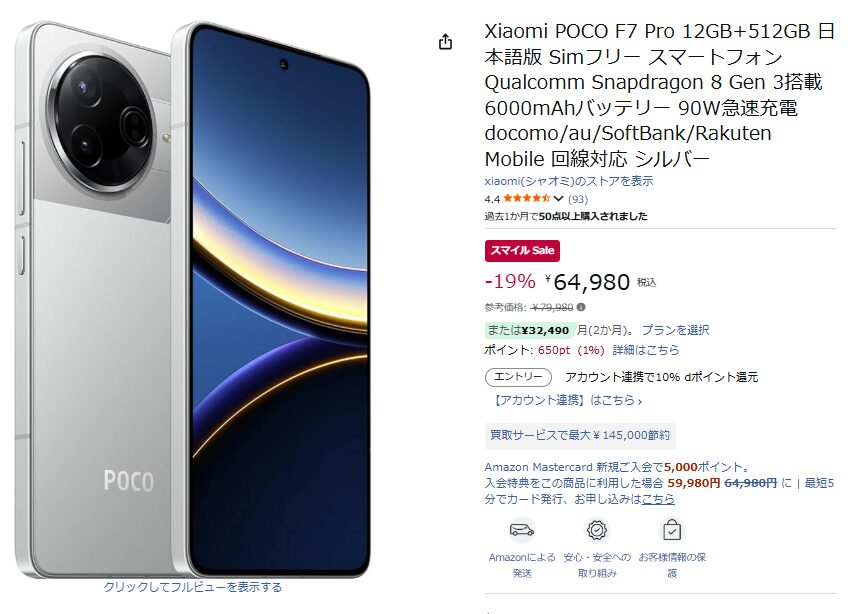Image resolution: width=855 pixels, height=614 pixels.
Task: Click the star rating icons
Action: [526, 198]
